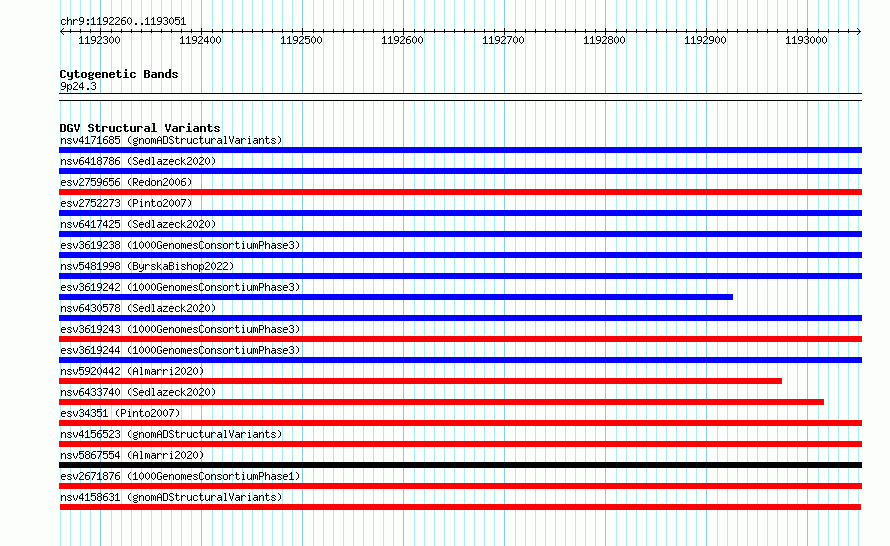The width and height of the screenshot is (890, 546).
Task: Select the blue bar under nsv6430578
Action: [x=460, y=318]
